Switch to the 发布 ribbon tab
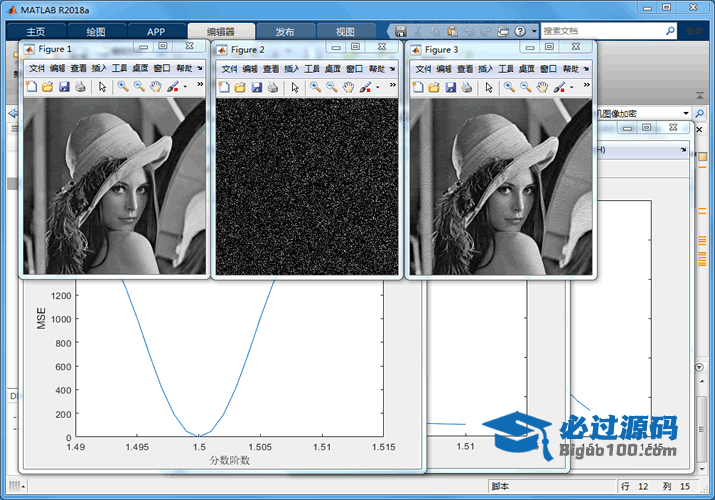715x500 pixels. tap(285, 31)
